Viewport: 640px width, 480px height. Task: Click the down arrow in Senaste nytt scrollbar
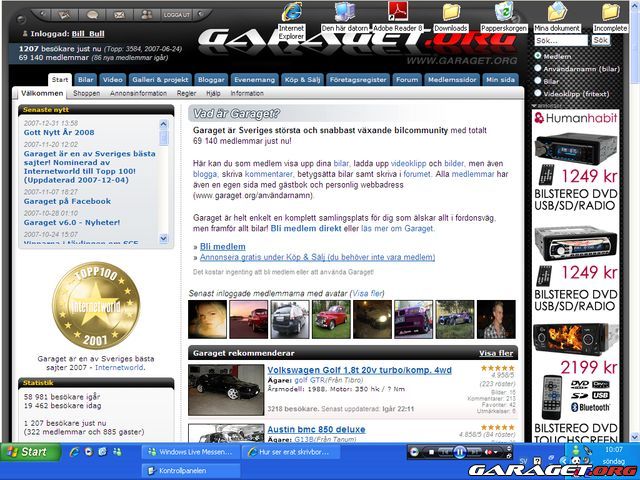click(x=164, y=238)
